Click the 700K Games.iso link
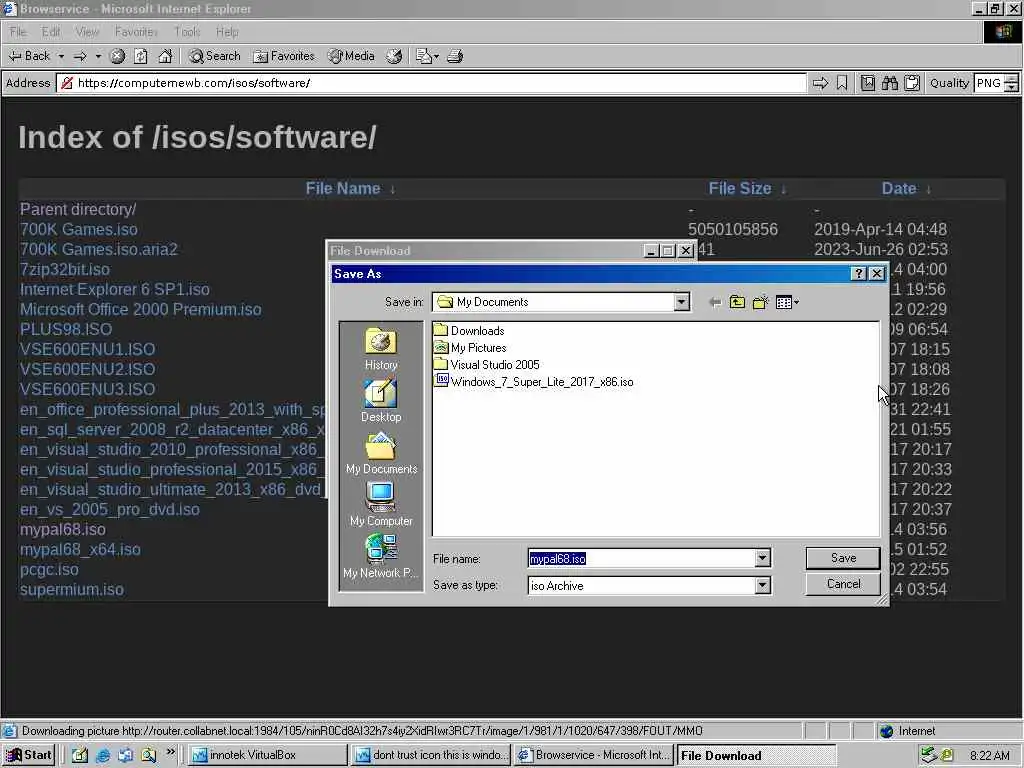The image size is (1024, 768). tap(78, 230)
